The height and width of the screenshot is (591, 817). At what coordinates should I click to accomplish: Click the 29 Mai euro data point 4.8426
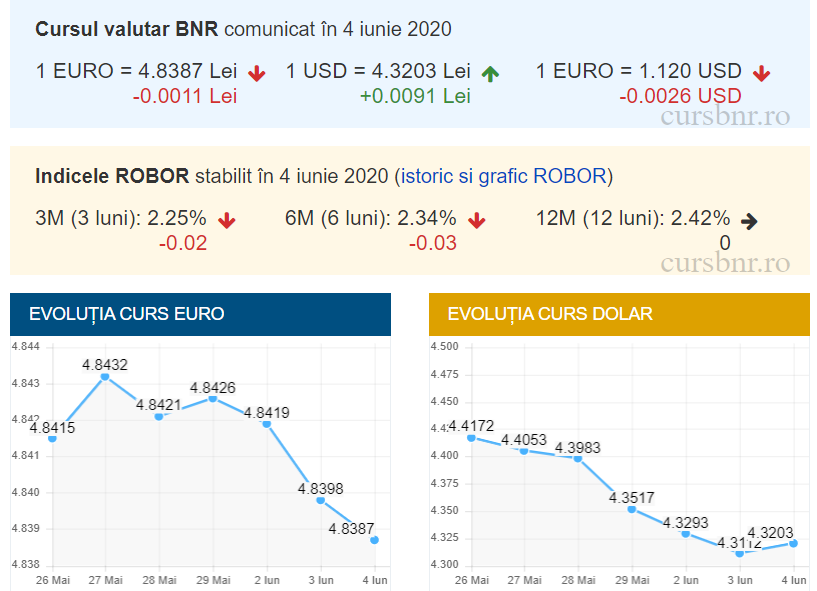[x=212, y=398]
